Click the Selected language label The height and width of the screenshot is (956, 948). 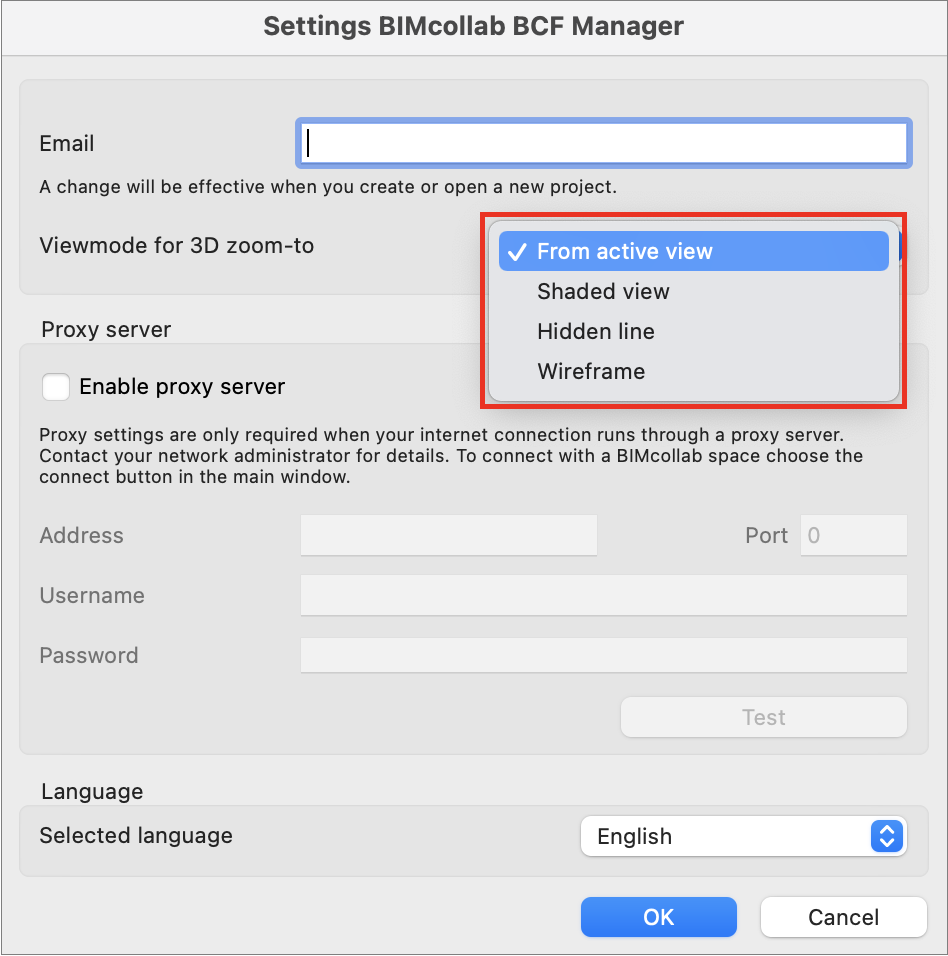pyautogui.click(x=136, y=835)
